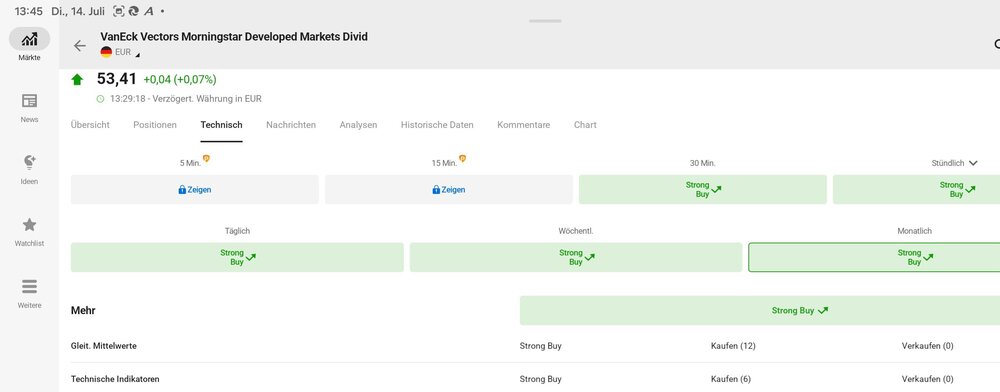Unlock the 15 Min. Zeigen button
Screen dimensions: 1000x392
448,190
